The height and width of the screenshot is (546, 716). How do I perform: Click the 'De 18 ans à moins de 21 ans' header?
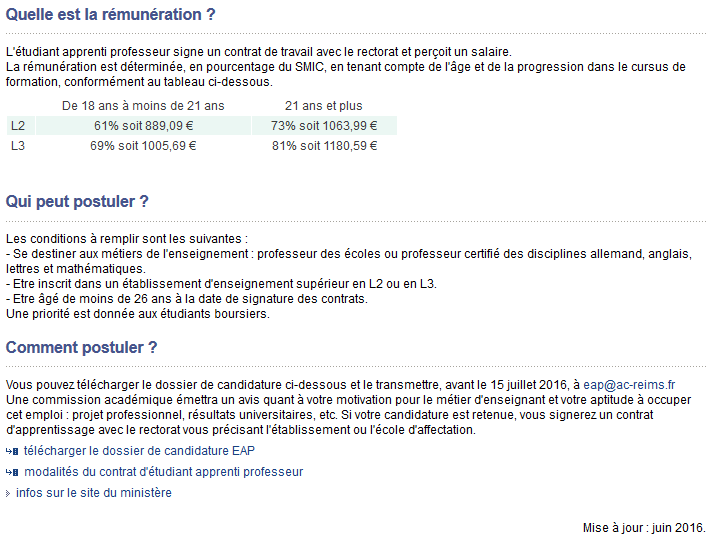pyautogui.click(x=143, y=106)
